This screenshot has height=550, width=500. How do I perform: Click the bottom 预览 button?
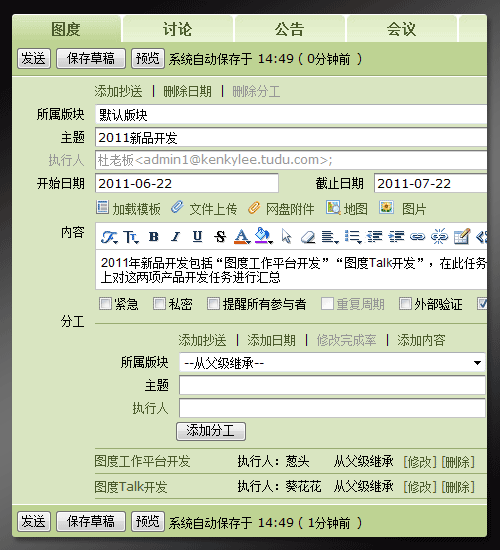148,522
